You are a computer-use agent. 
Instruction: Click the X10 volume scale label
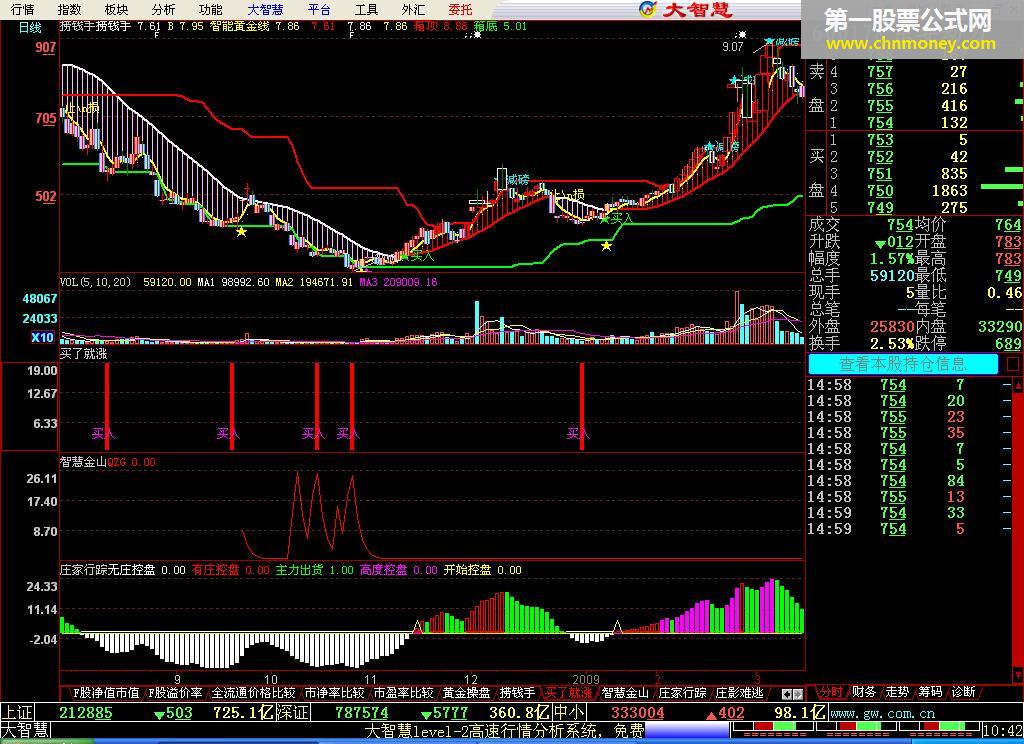click(42, 338)
